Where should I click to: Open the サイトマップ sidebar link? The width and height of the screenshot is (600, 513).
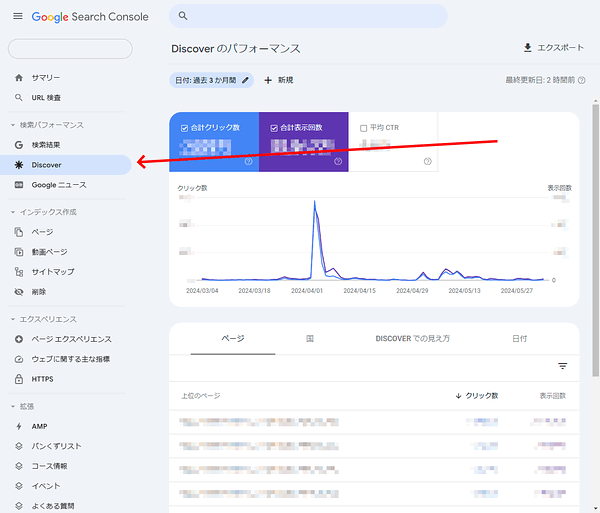66,272
